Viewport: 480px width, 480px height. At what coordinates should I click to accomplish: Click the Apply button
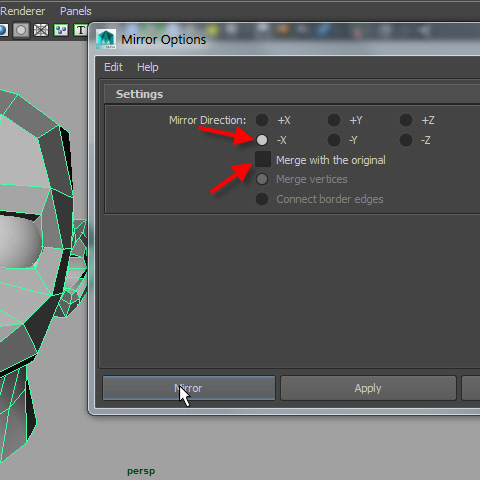(x=368, y=388)
